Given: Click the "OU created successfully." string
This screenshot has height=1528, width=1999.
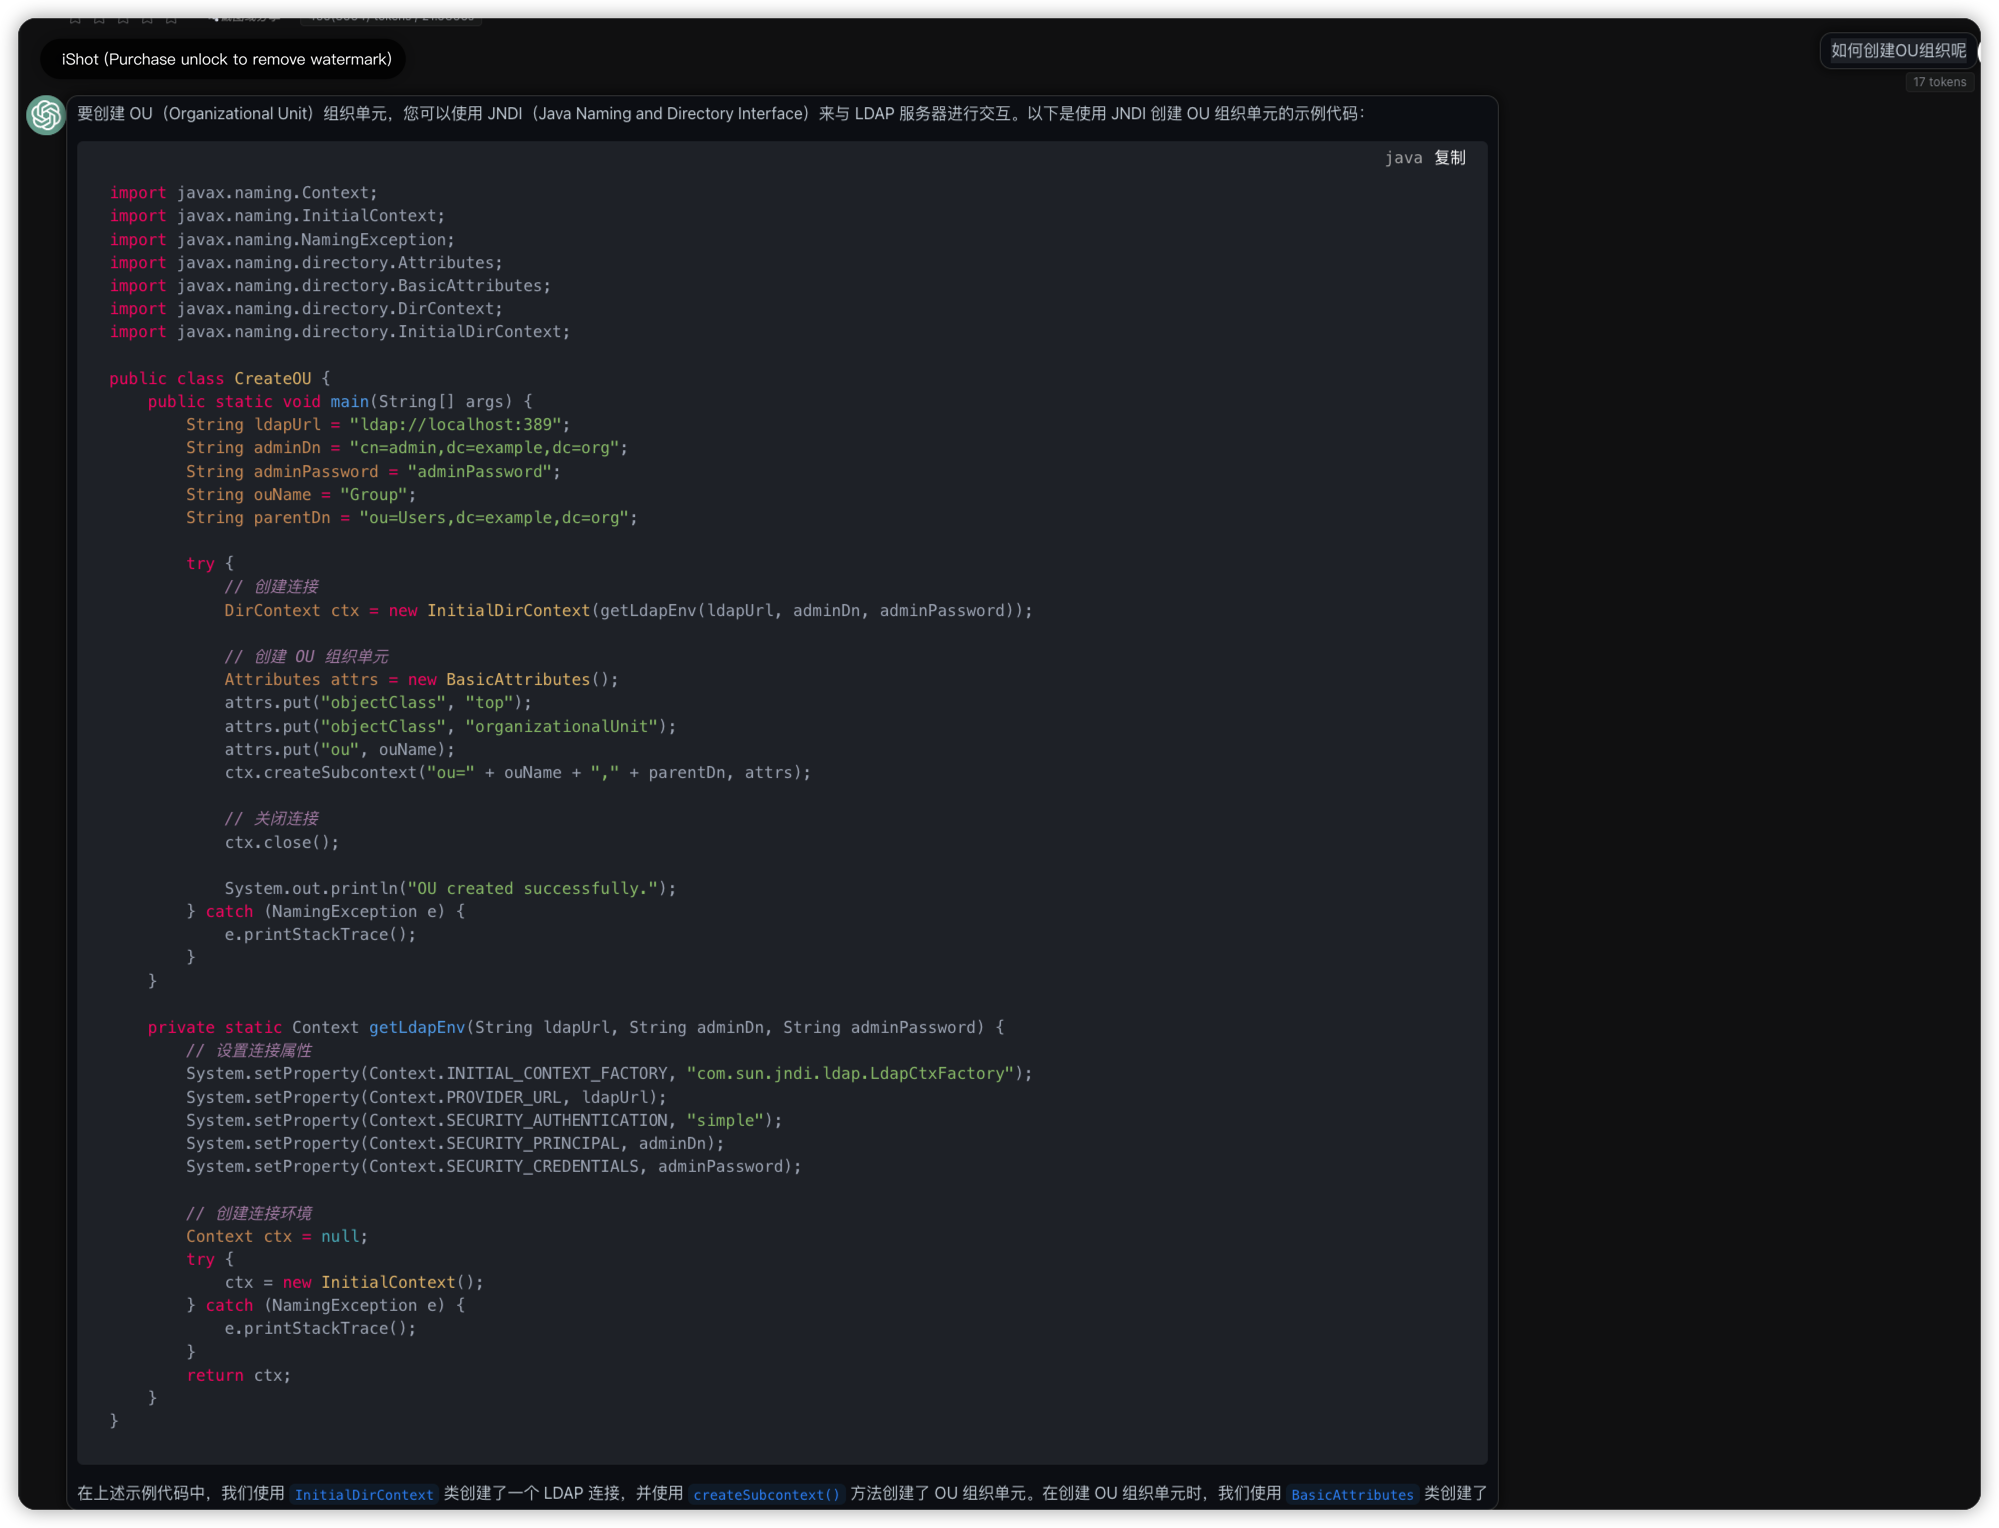Looking at the screenshot, I should pyautogui.click(x=533, y=888).
